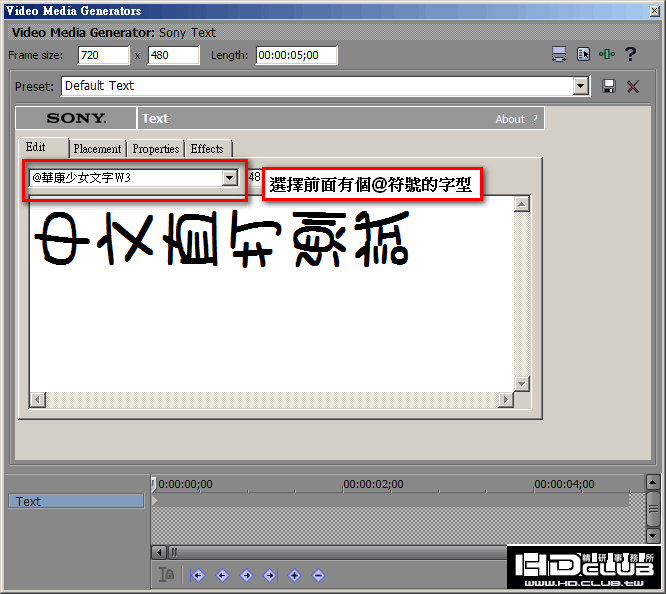Screen dimensions: 666x594
Task: Click text area scroll down arrow
Action: click(x=522, y=384)
